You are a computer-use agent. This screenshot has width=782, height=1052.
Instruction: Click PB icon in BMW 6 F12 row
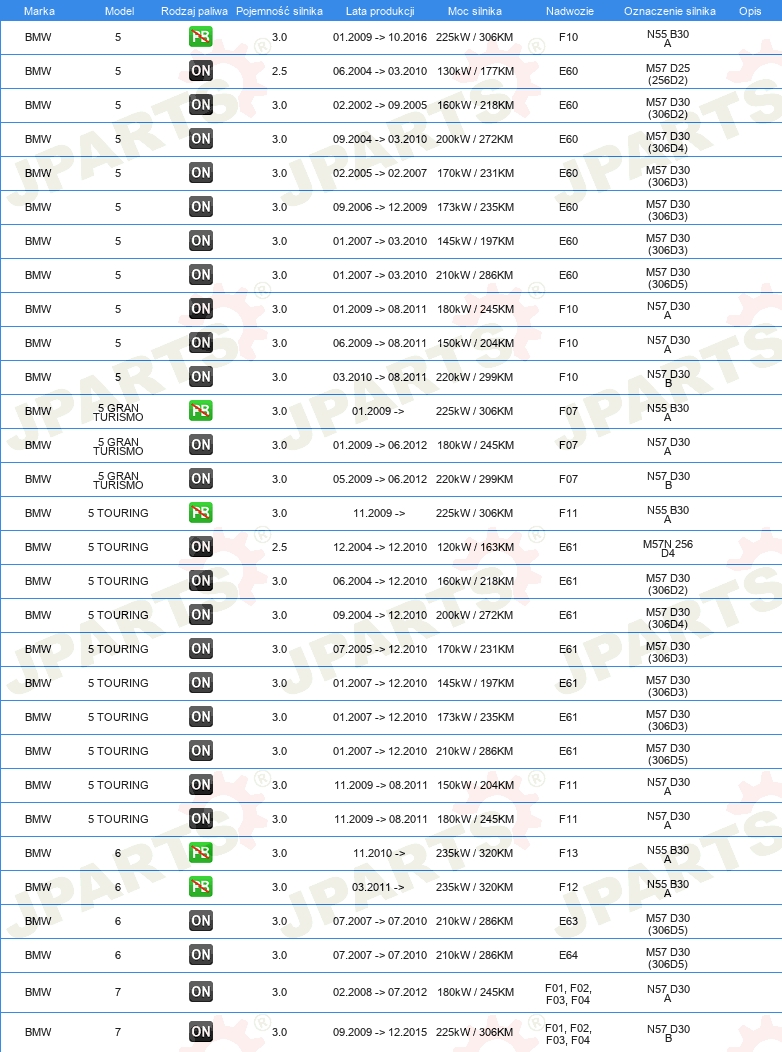(201, 887)
